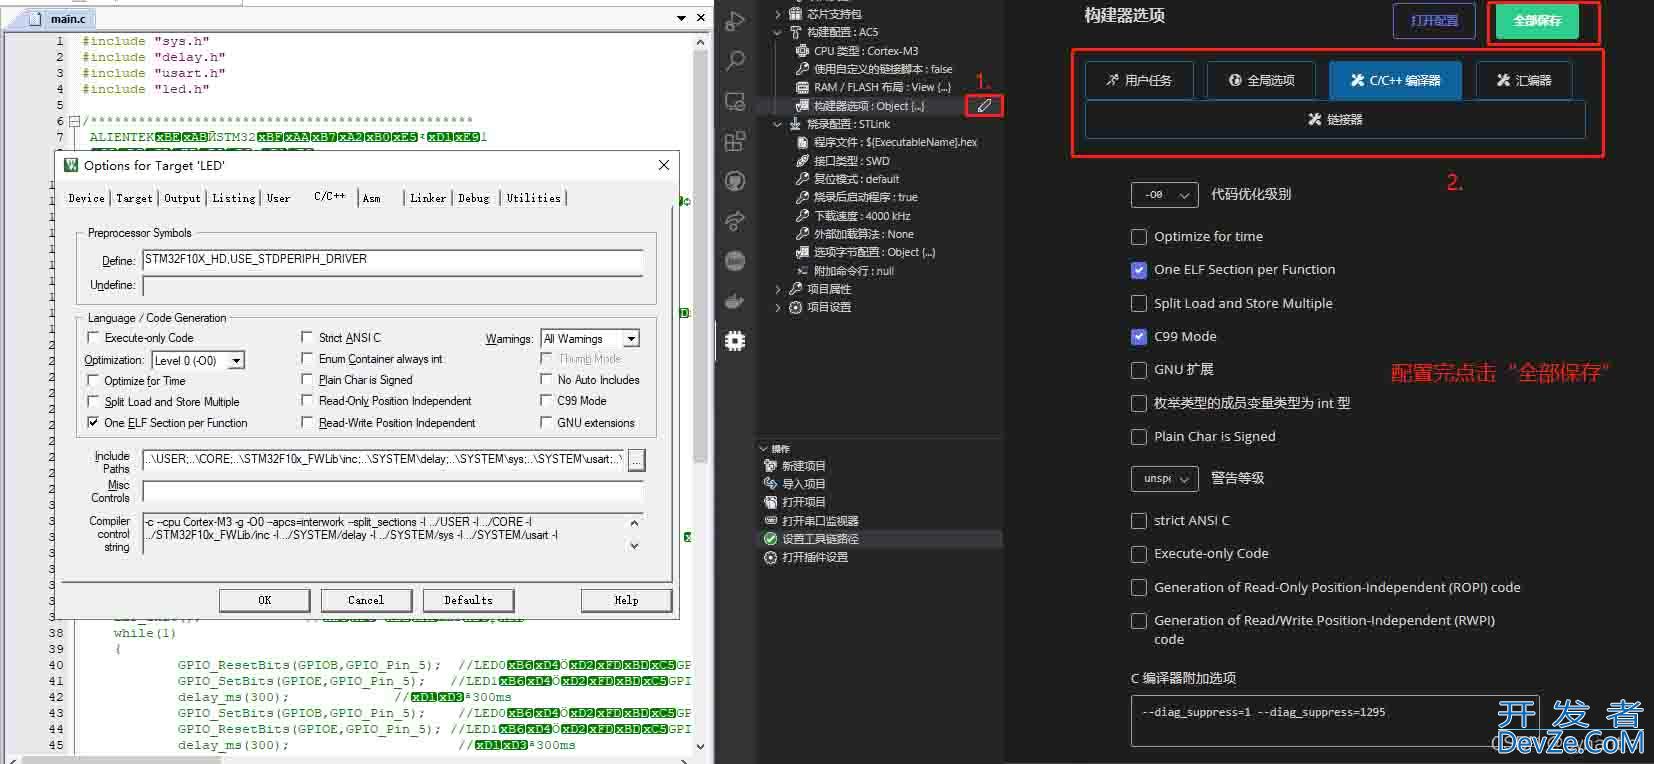Click the C 编译器附加选项 text box

click(1334, 721)
